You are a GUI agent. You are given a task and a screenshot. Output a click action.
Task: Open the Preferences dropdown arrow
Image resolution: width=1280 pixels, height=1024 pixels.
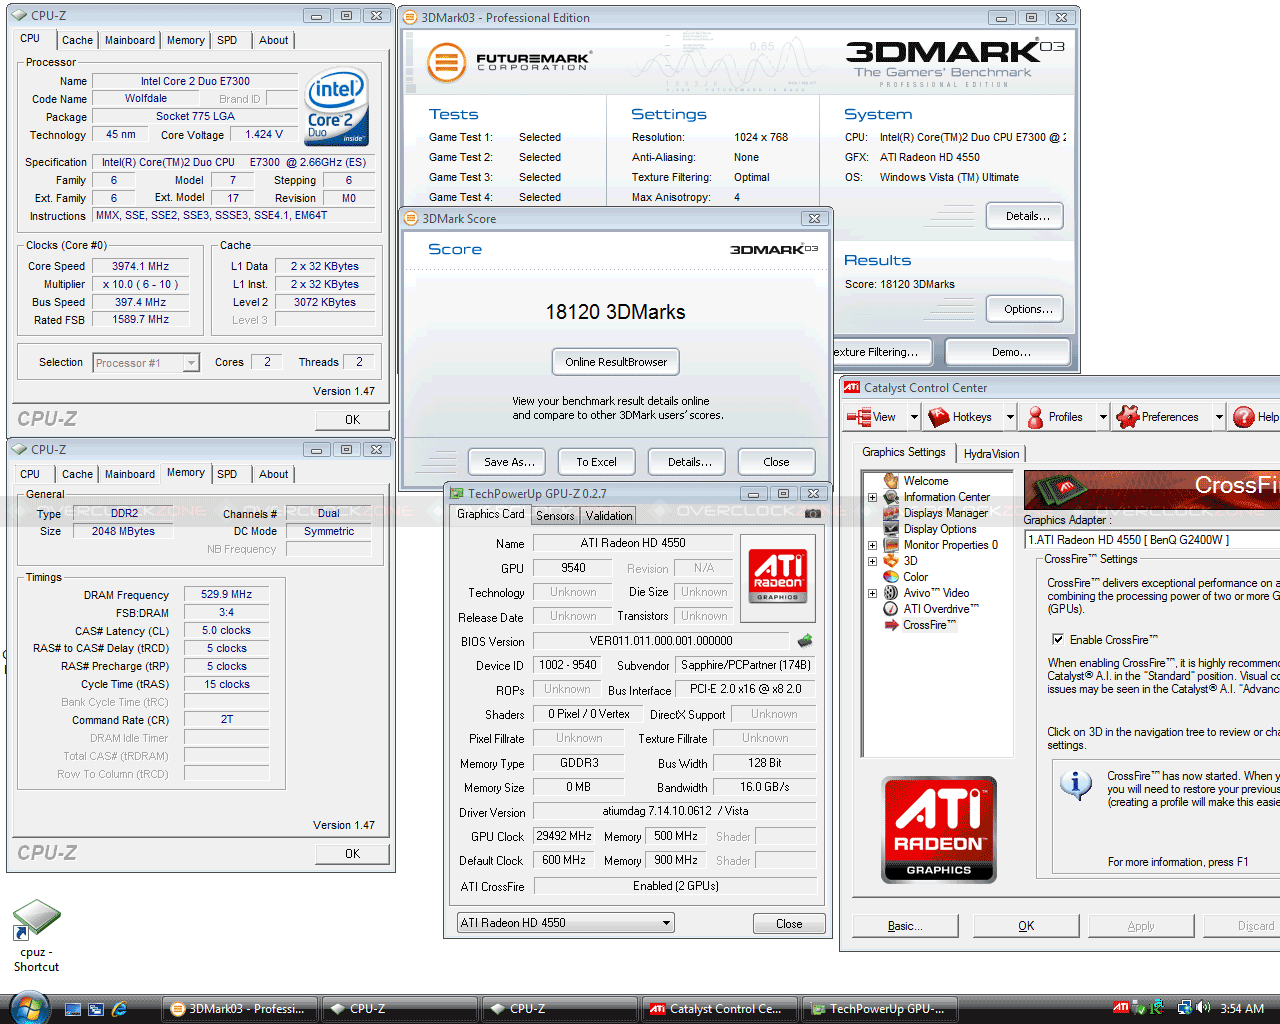1219,417
